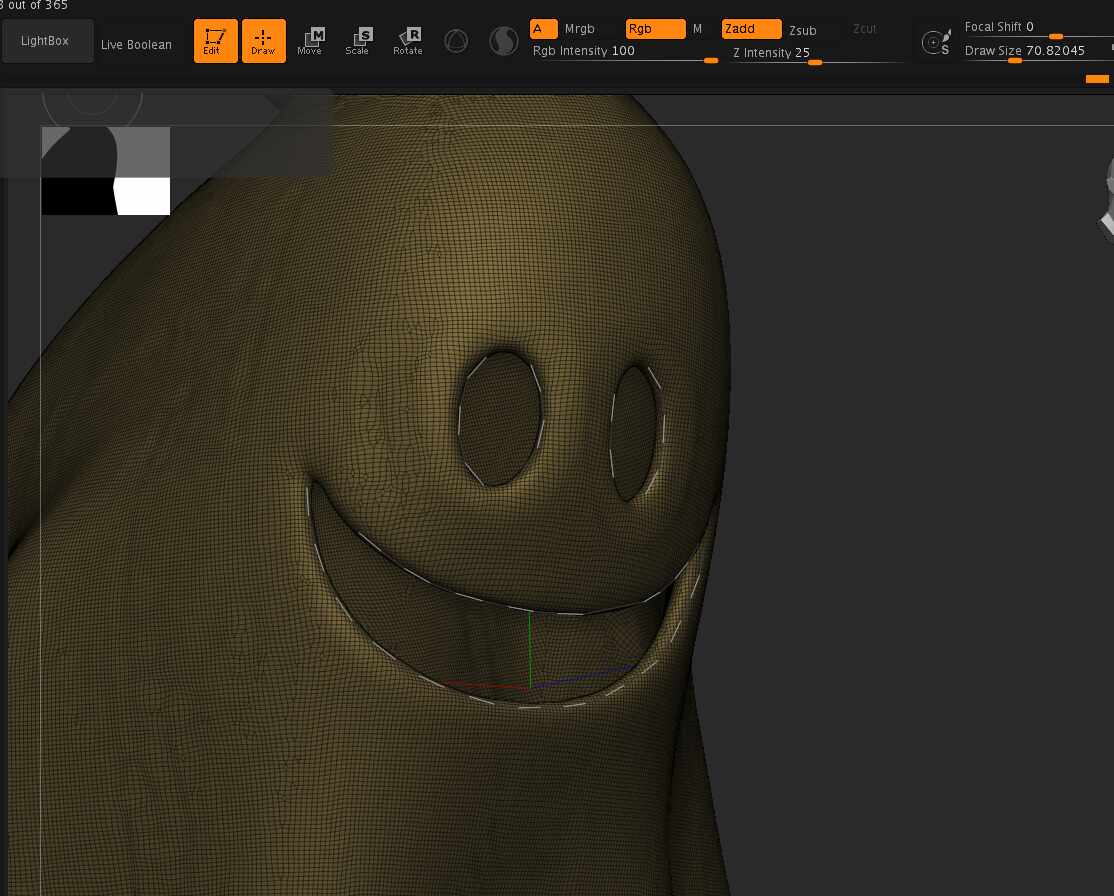
Task: Click the silhouette thumbnail preview
Action: click(x=105, y=170)
